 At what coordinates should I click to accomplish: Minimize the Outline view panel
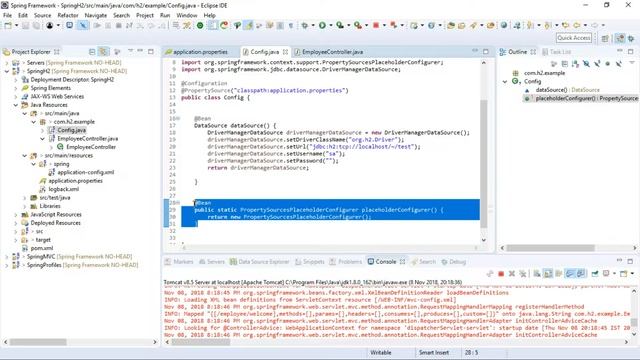click(x=620, y=51)
